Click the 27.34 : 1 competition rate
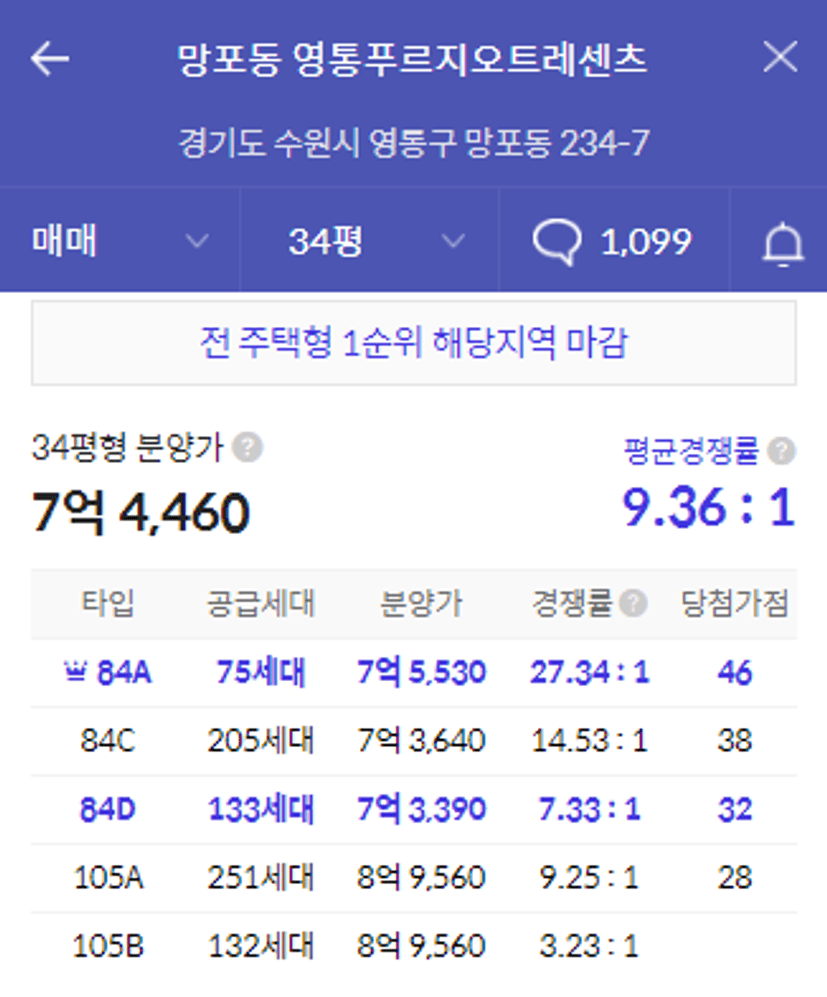Image resolution: width=827 pixels, height=997 pixels. [590, 673]
